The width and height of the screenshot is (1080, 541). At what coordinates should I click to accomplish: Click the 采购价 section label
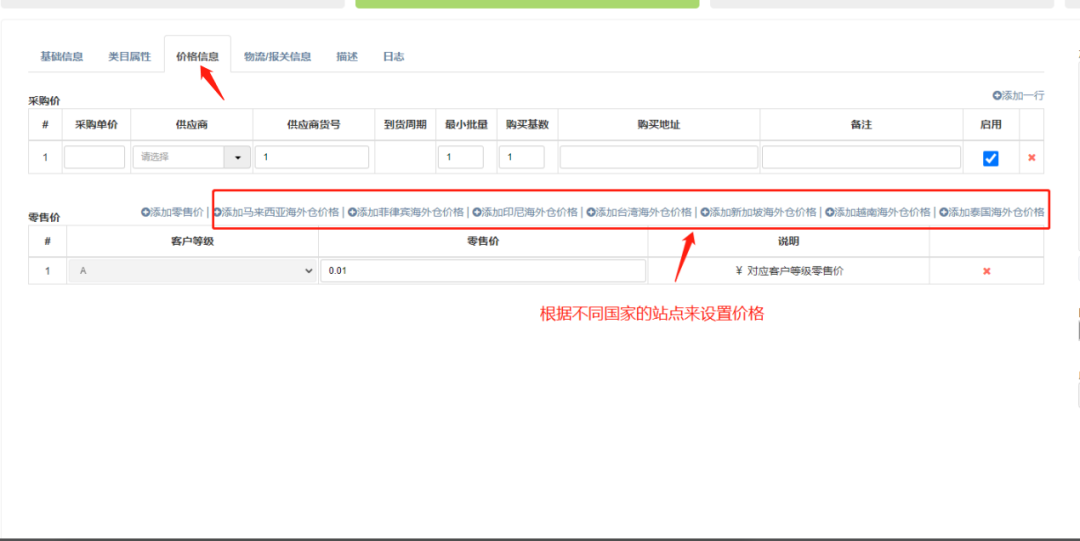tap(44, 101)
